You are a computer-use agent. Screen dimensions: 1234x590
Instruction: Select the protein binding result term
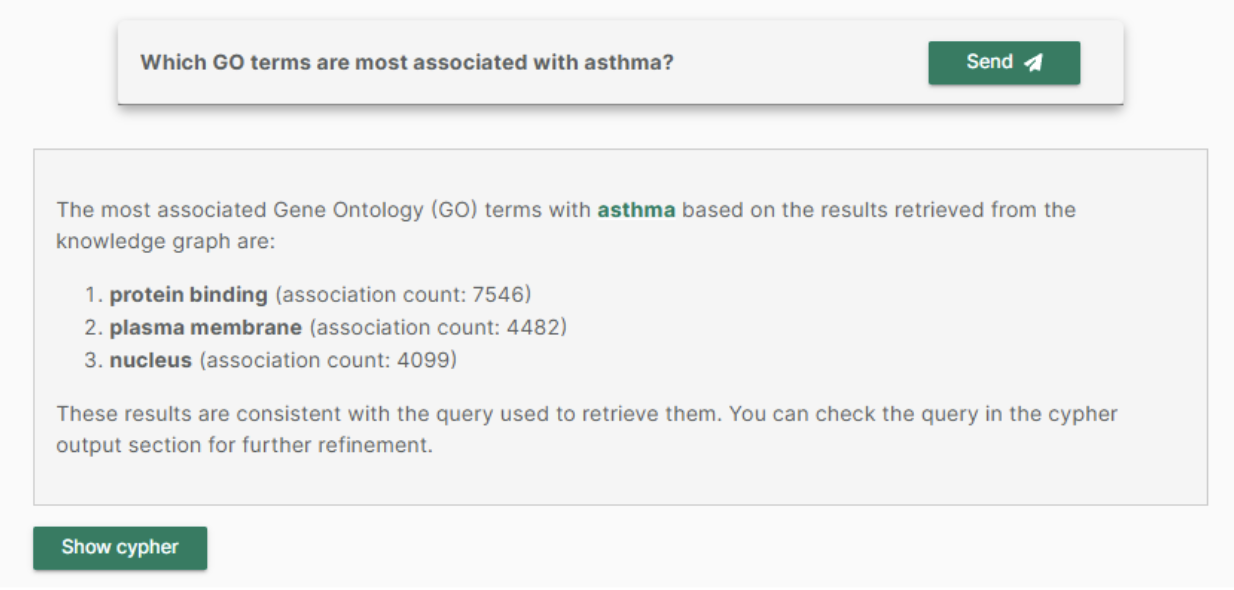tap(189, 295)
